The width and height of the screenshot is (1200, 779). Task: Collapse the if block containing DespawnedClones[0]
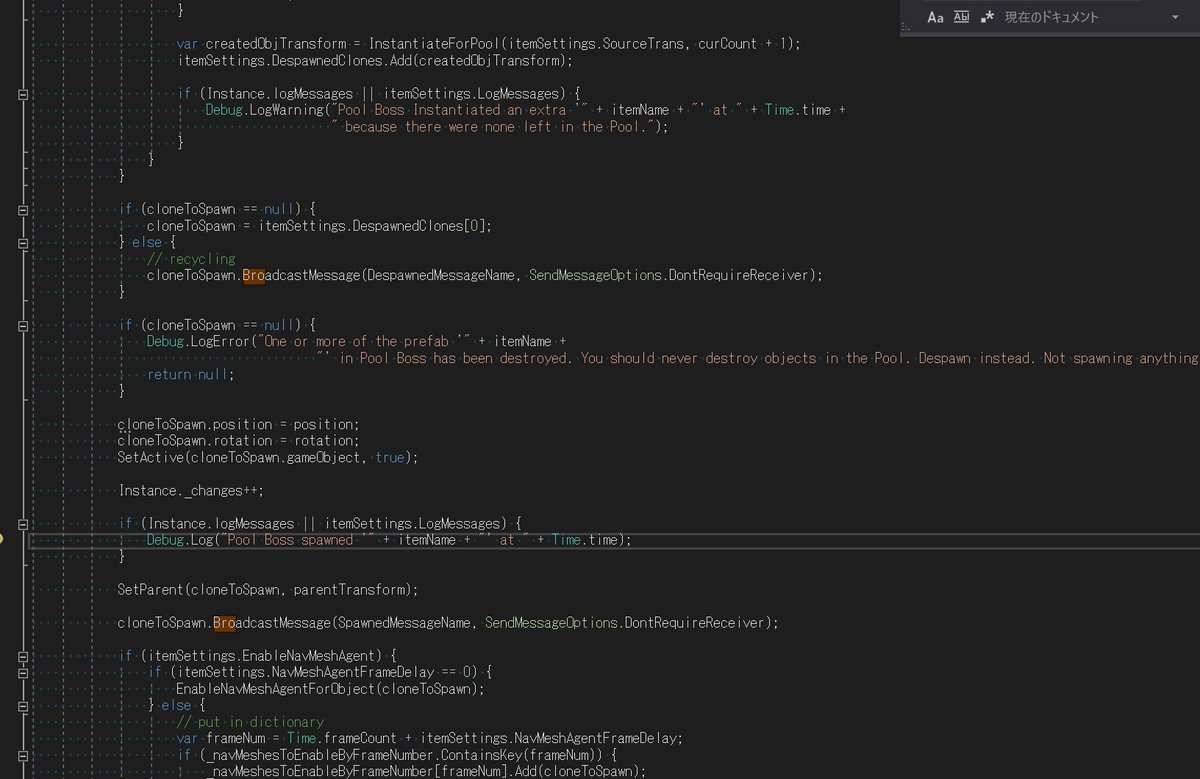23,209
